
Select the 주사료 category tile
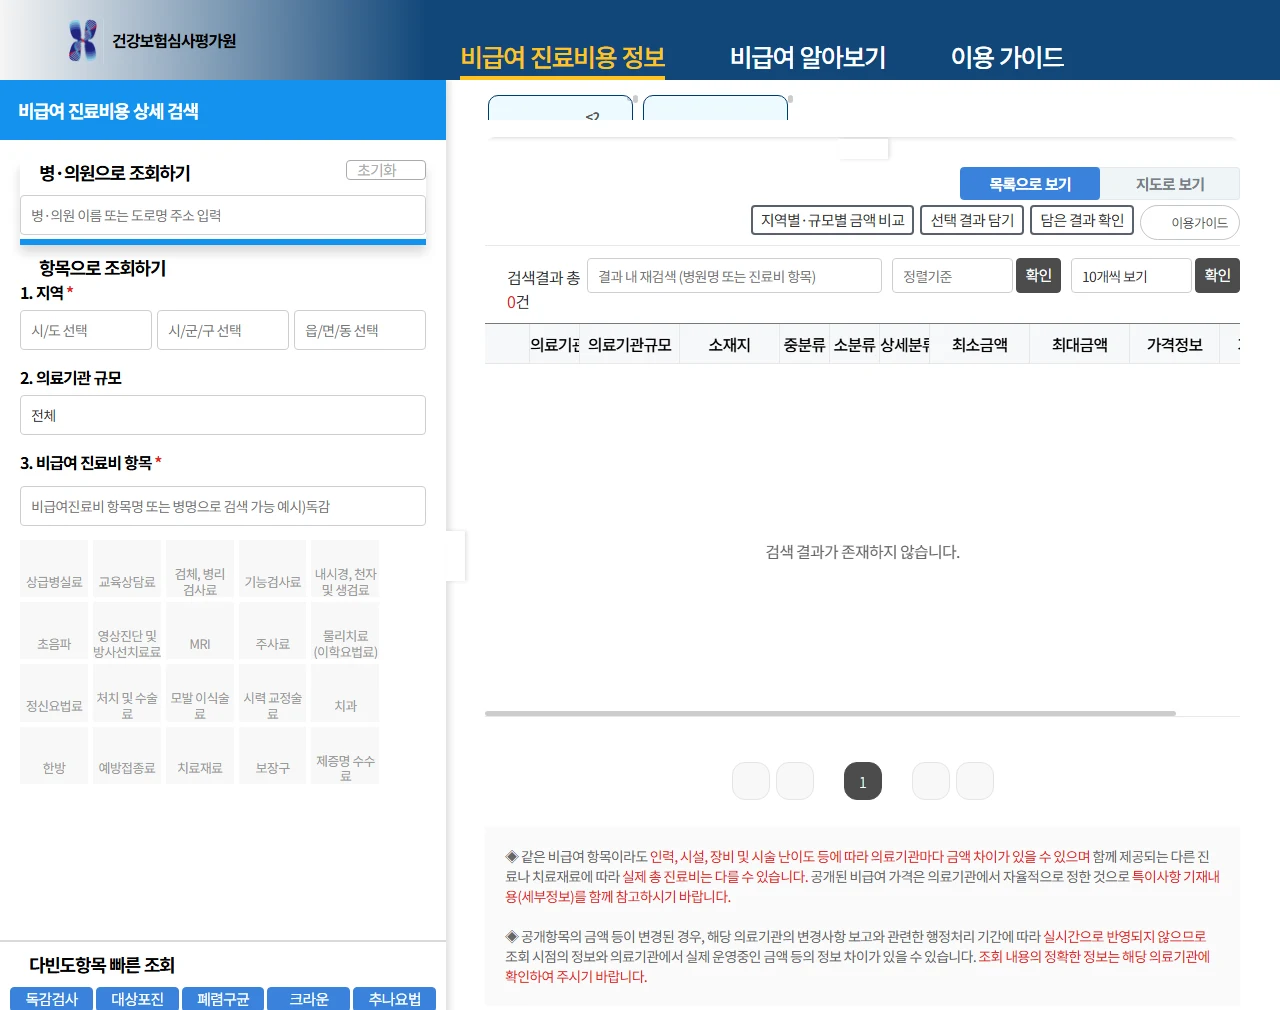pyautogui.click(x=273, y=631)
